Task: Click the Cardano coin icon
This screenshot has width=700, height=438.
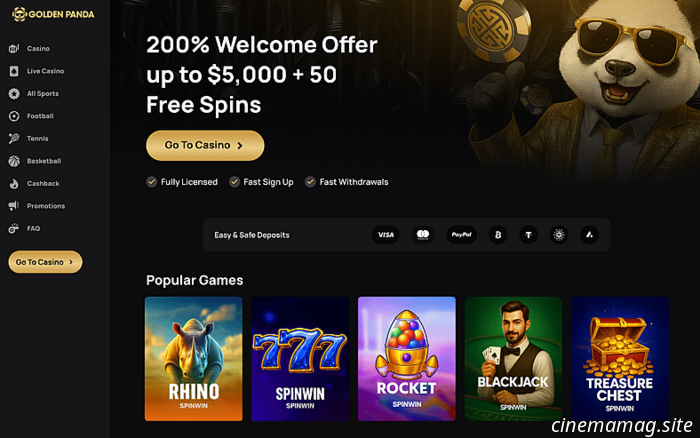Action: [x=558, y=235]
